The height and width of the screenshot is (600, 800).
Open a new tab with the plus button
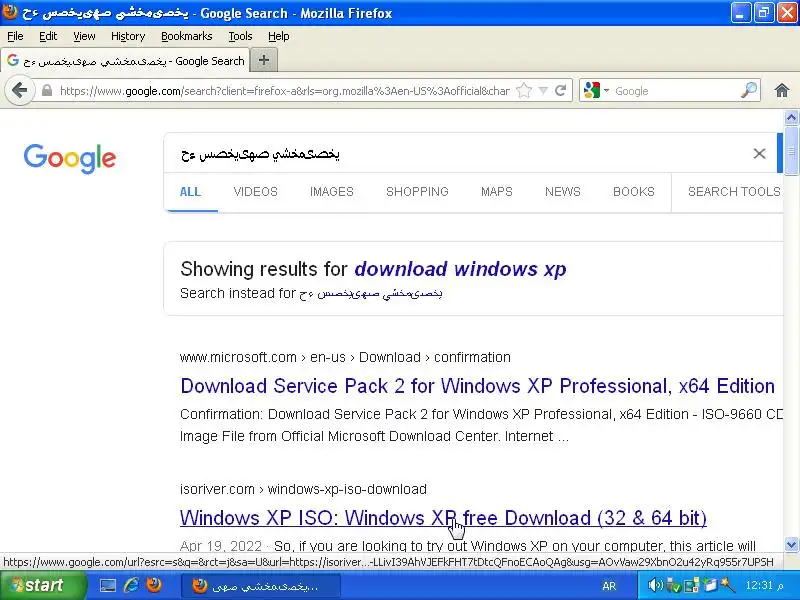(264, 60)
